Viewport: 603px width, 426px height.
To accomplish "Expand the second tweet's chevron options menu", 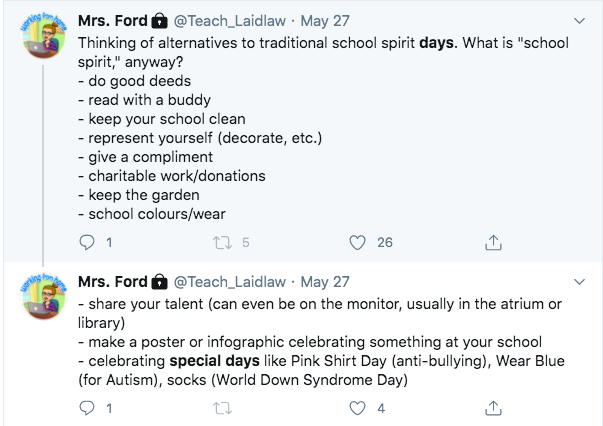I will pyautogui.click(x=579, y=284).
